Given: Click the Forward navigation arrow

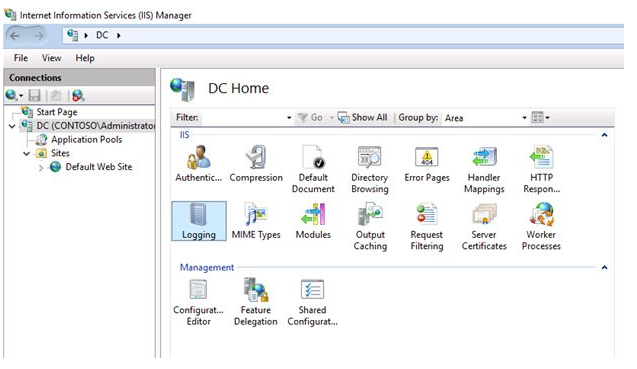Looking at the screenshot, I should pyautogui.click(x=38, y=36).
